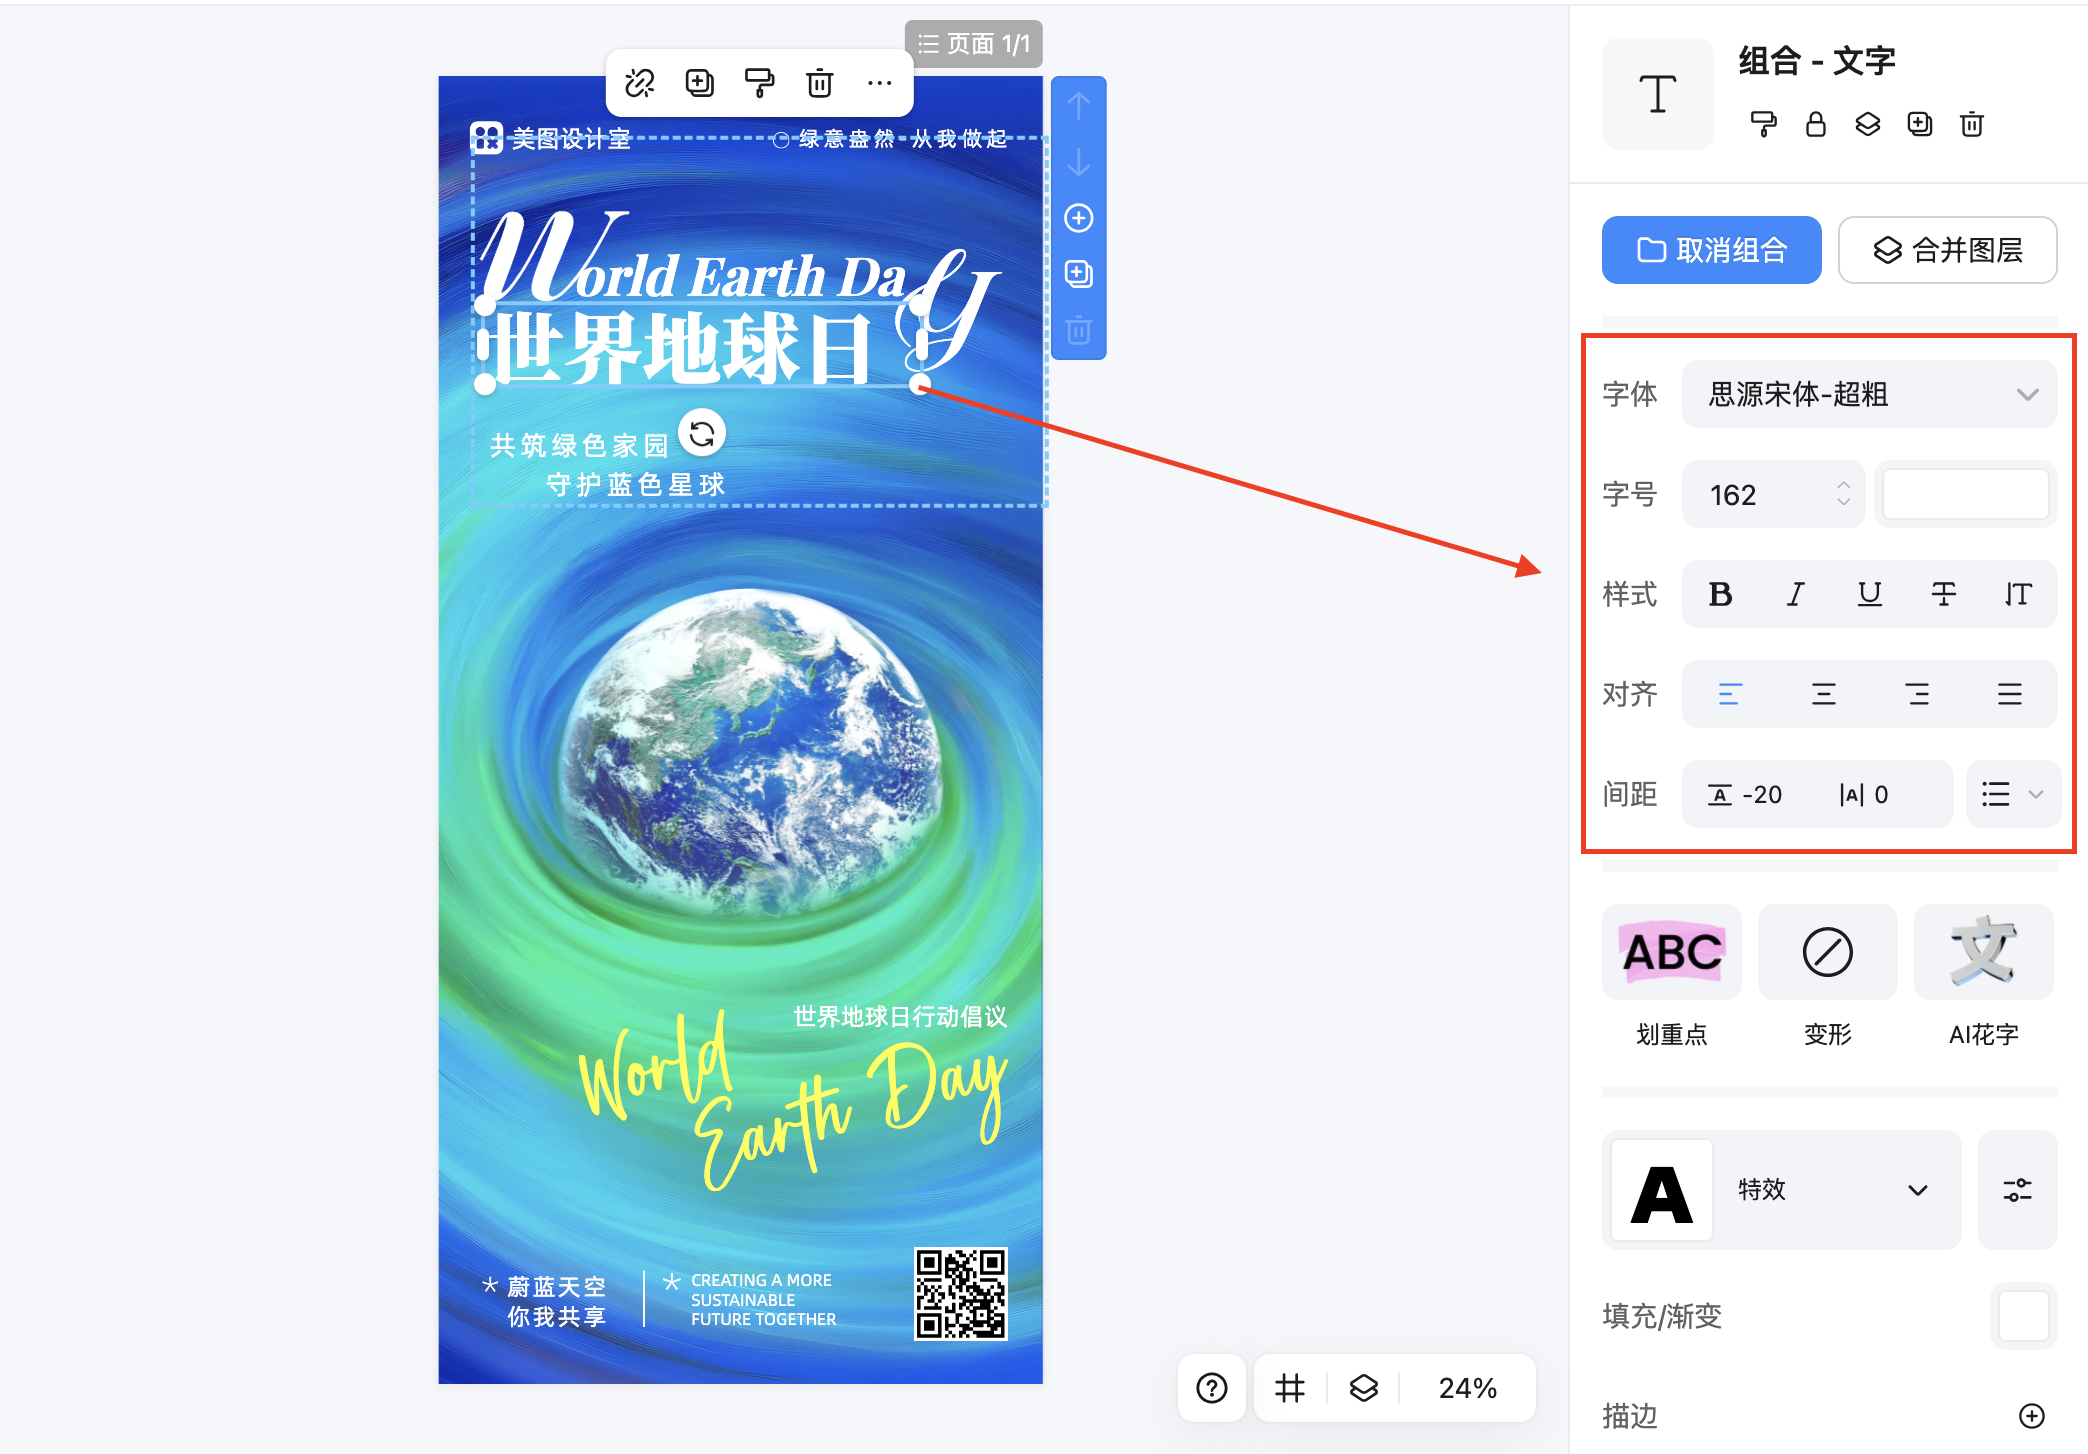
Task: Open the 填充/渐变 color swatch
Action: (x=2024, y=1316)
